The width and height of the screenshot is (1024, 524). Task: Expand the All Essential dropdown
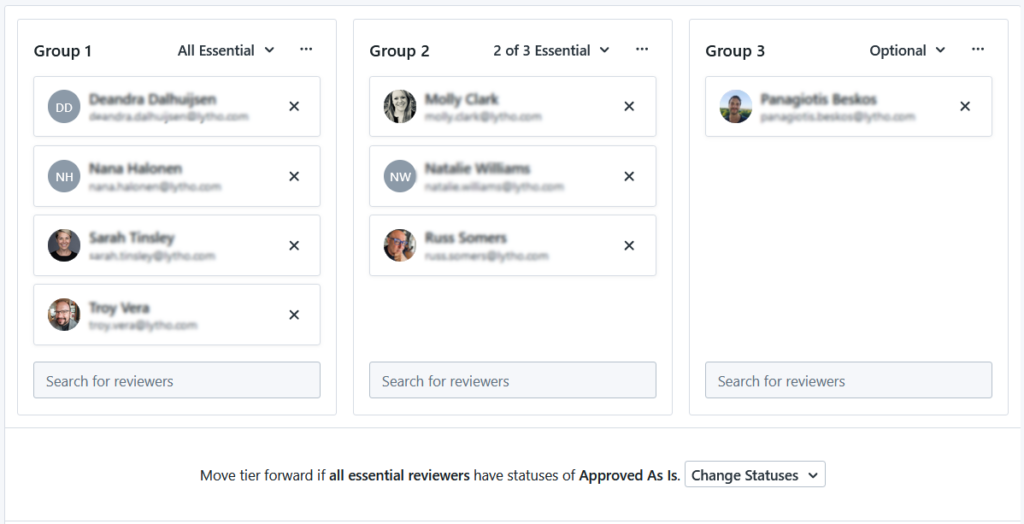click(x=226, y=50)
